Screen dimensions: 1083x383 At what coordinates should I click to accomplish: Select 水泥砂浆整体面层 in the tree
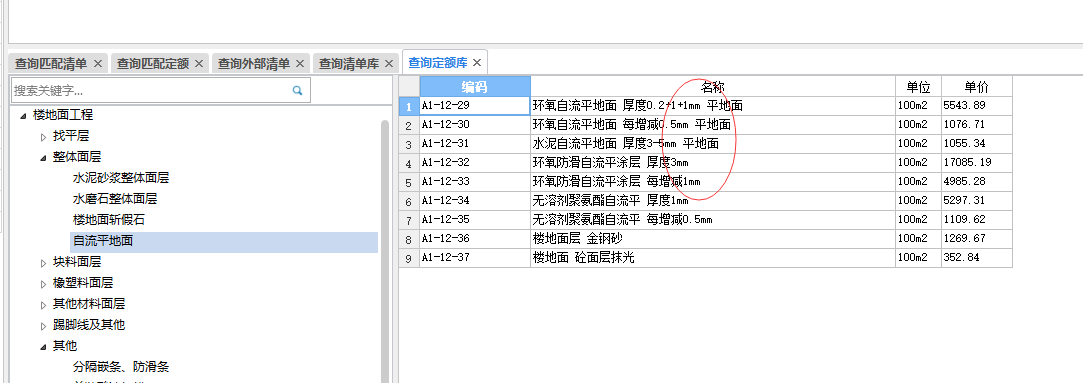121,178
